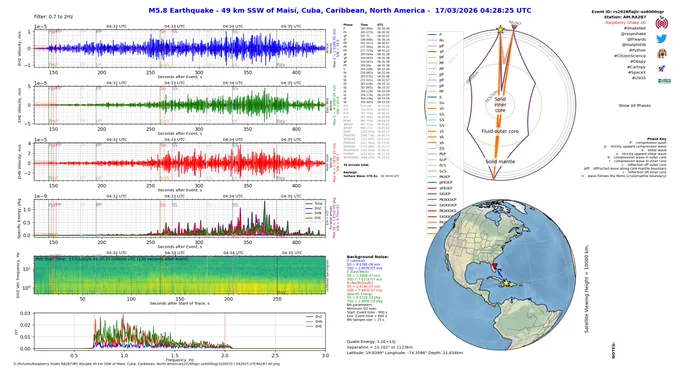Screen dimensions: 680x369
Task: Click the Raspberry Shake logo icon
Action: 661,23
